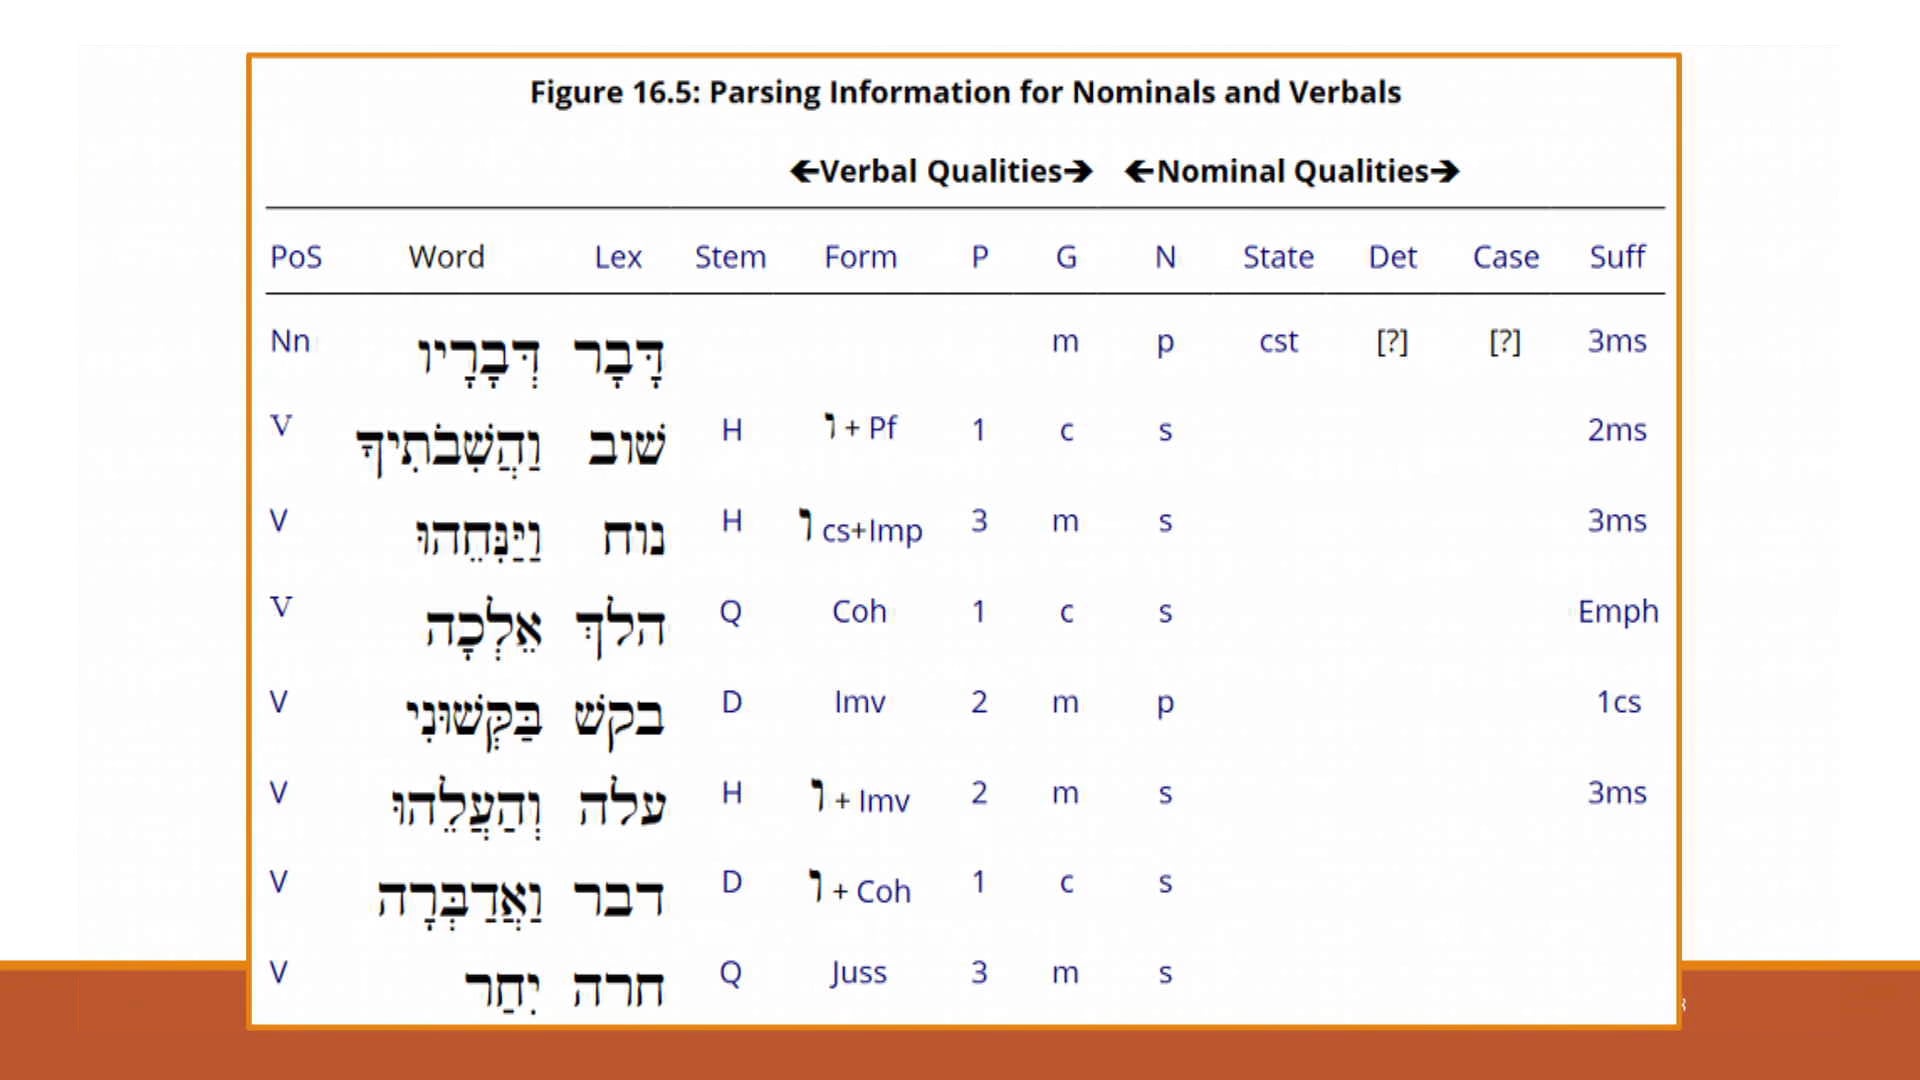Select the Word column header
The width and height of the screenshot is (1920, 1080).
coord(447,257)
